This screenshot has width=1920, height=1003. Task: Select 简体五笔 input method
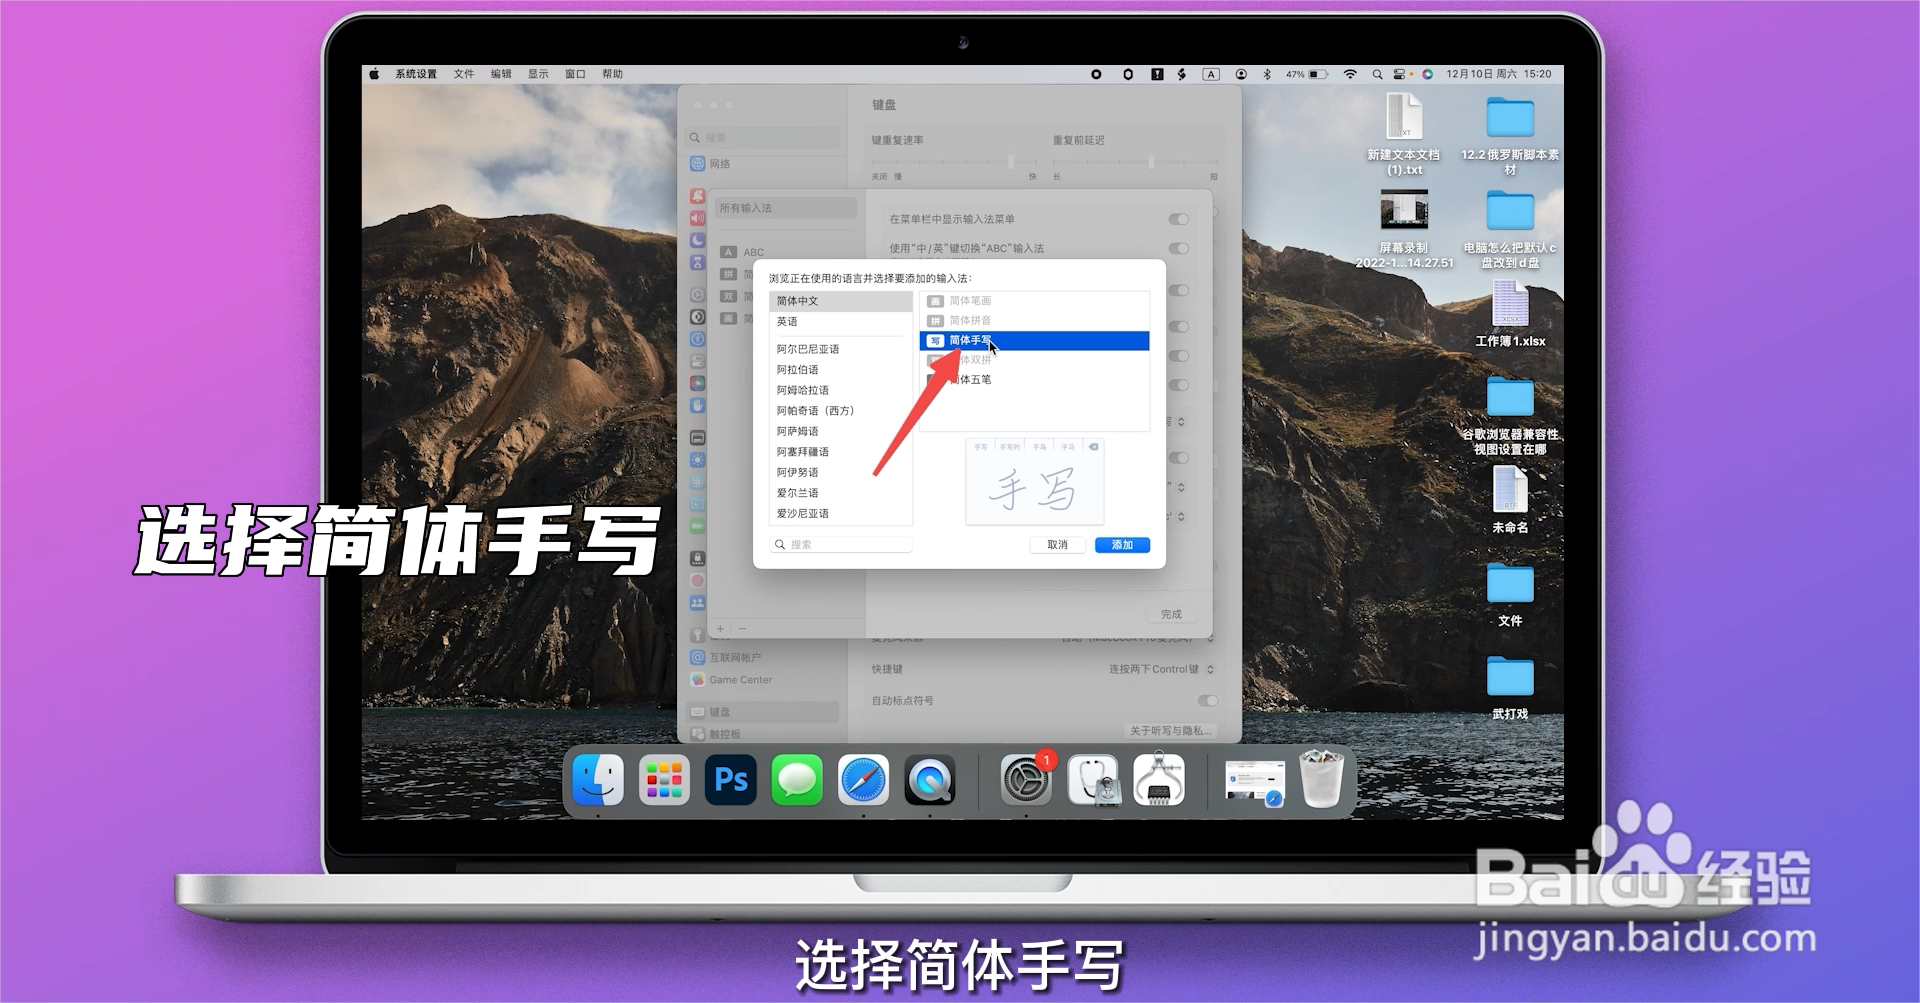(x=1034, y=380)
